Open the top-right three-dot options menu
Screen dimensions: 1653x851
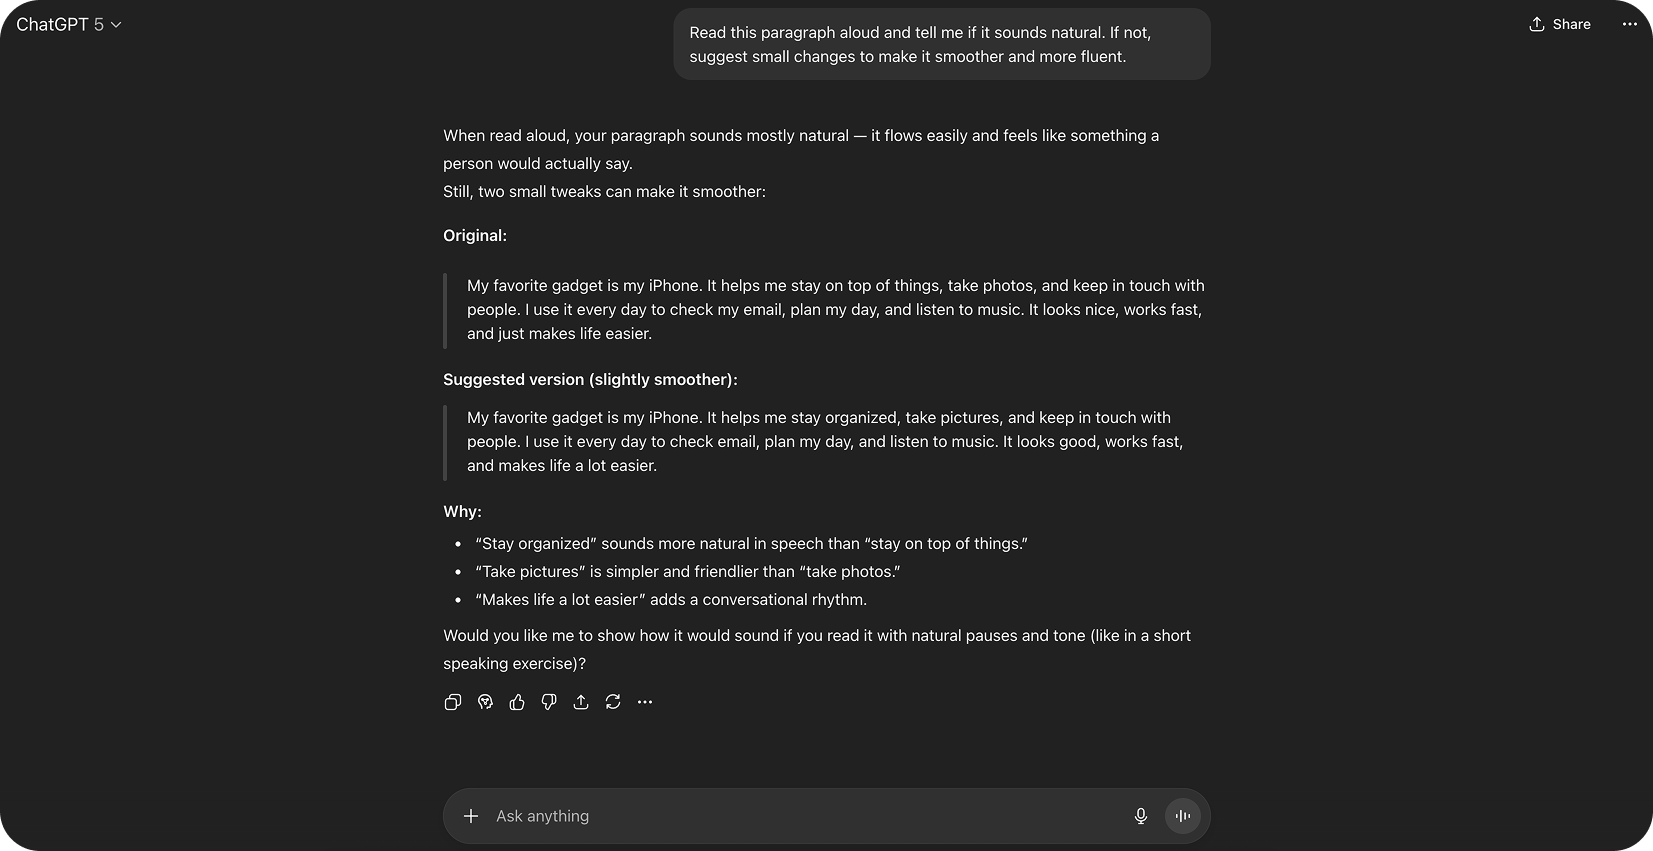1629,24
